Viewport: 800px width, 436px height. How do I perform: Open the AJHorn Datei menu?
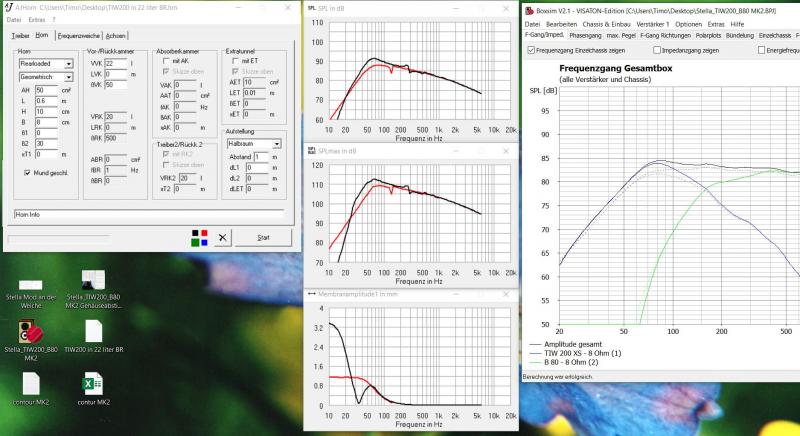[14, 20]
